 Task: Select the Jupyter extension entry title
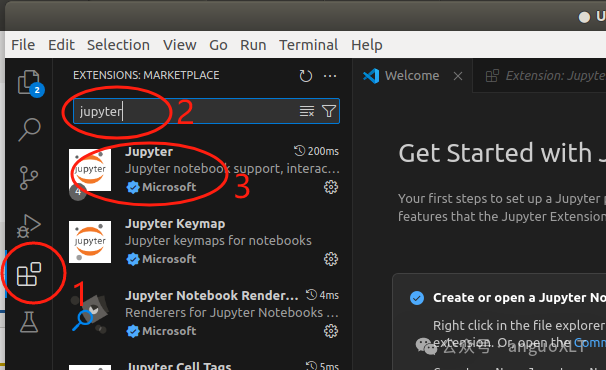tap(149, 152)
